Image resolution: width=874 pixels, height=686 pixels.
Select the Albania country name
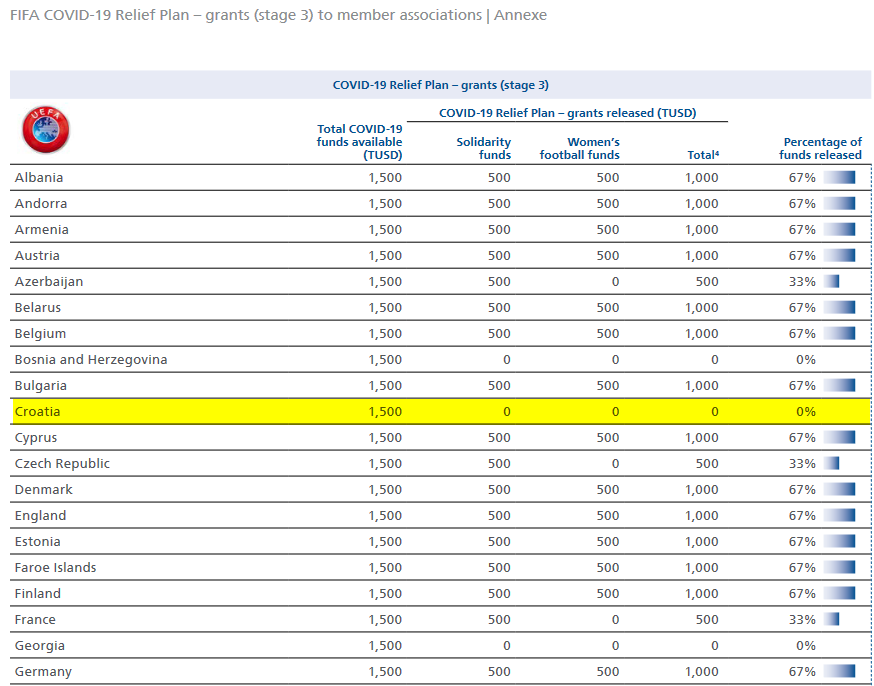tap(39, 178)
